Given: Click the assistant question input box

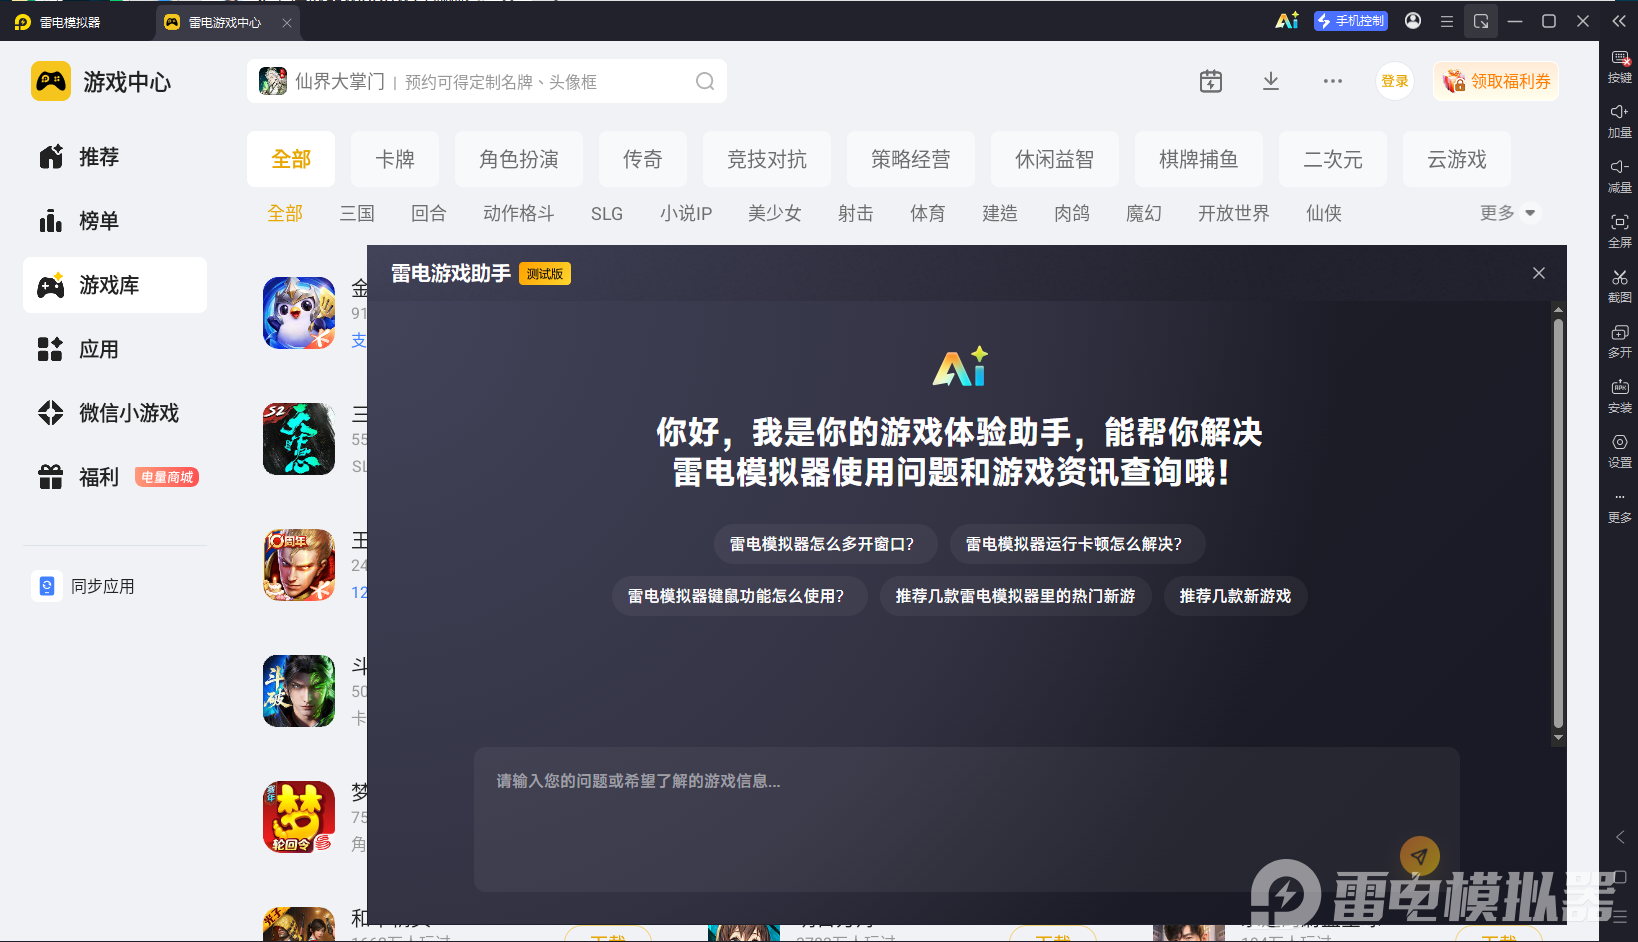Looking at the screenshot, I should tap(967, 819).
